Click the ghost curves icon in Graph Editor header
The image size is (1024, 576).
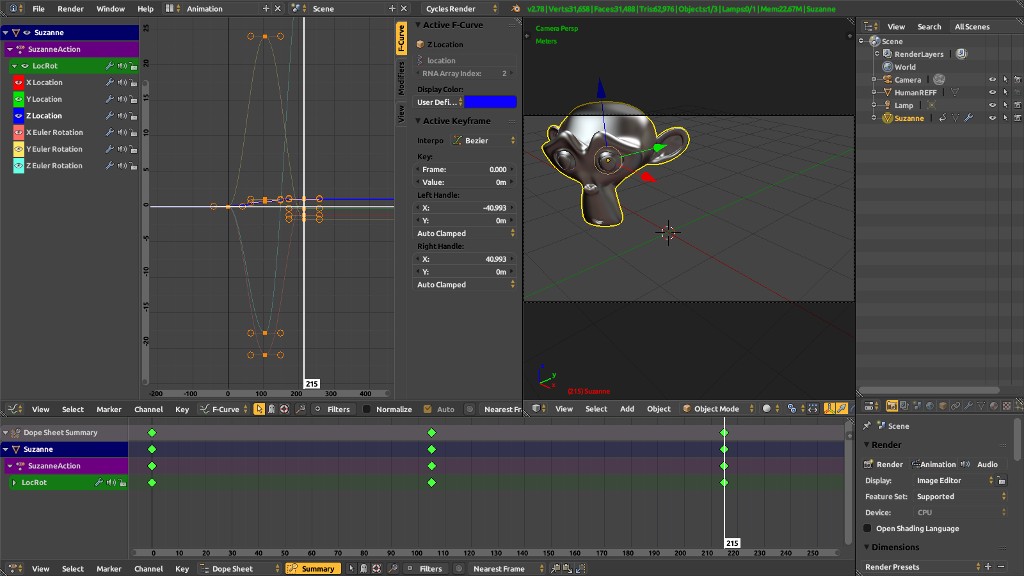click(x=272, y=409)
